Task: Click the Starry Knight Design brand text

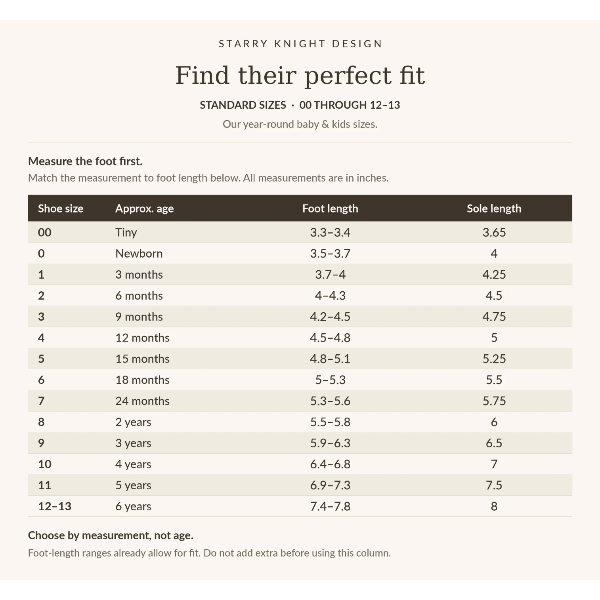Action: coord(300,44)
